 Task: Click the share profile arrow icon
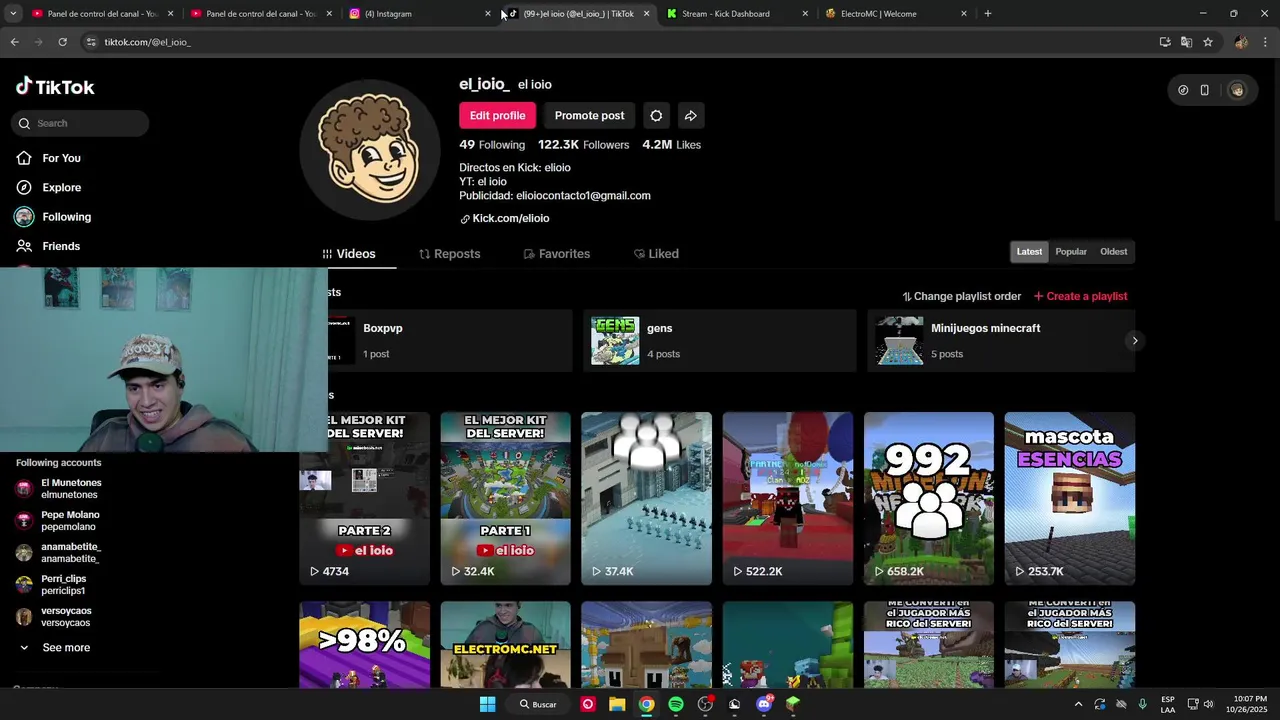pos(690,116)
